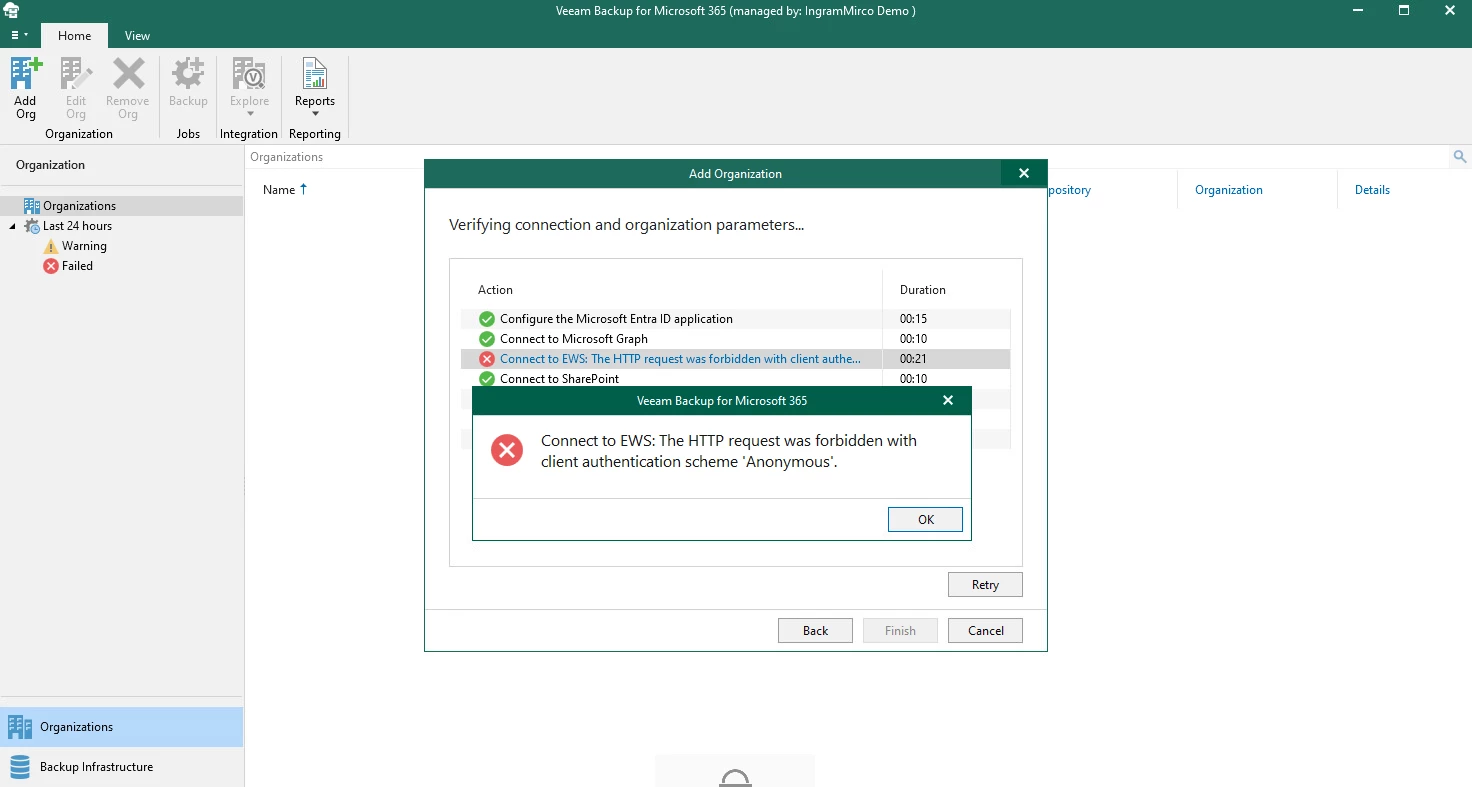This screenshot has height=787, width=1472.
Task: Select 'Connect to SharePoint' row
Action: 735,378
